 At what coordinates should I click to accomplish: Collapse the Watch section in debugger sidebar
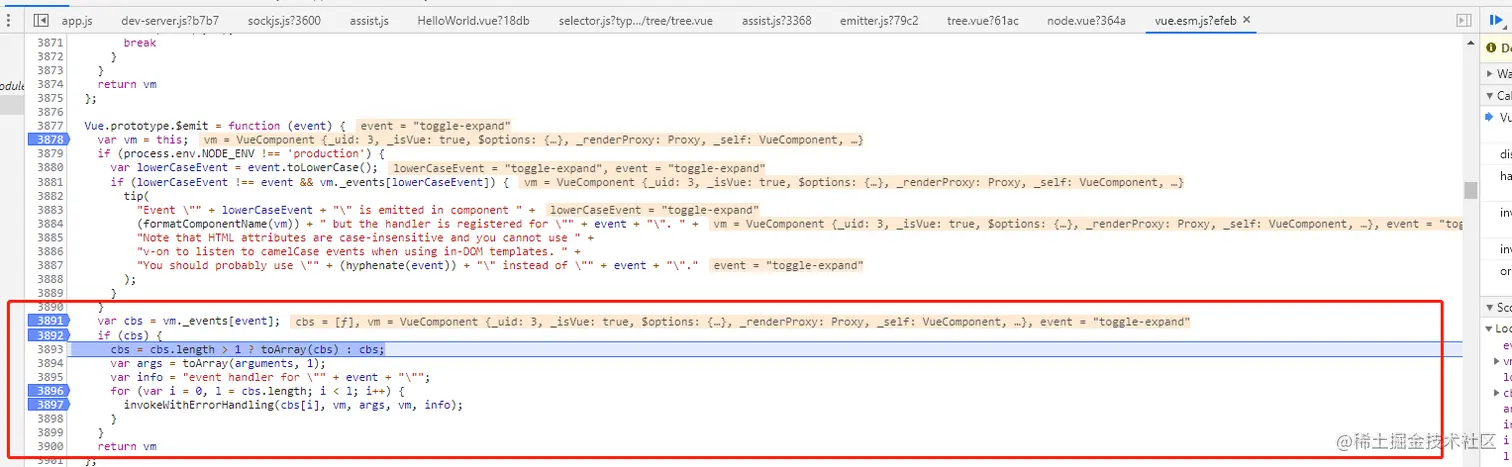(1489, 74)
